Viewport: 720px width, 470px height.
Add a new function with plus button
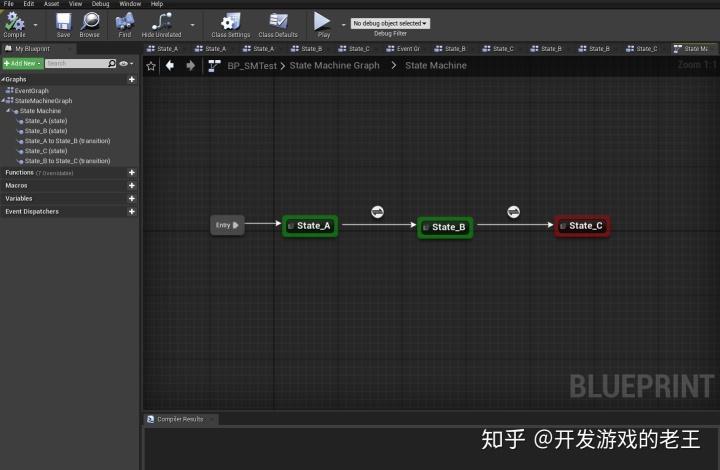pos(132,173)
